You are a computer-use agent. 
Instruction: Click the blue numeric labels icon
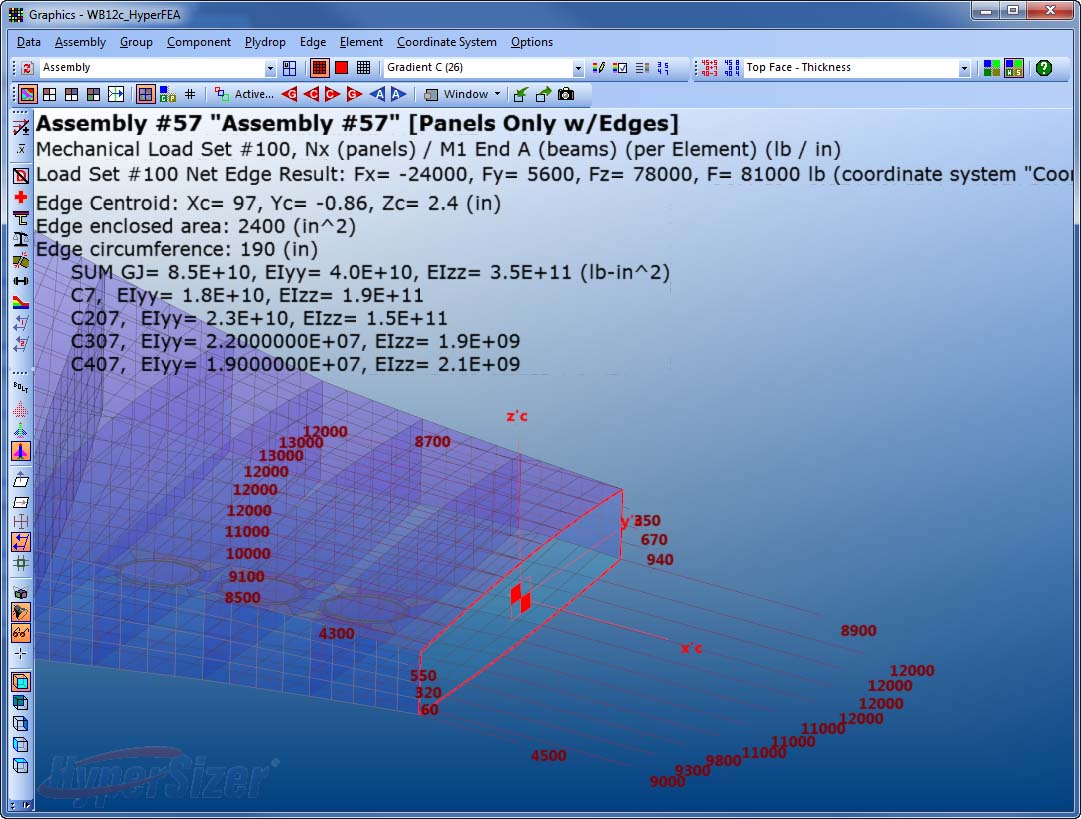click(731, 68)
